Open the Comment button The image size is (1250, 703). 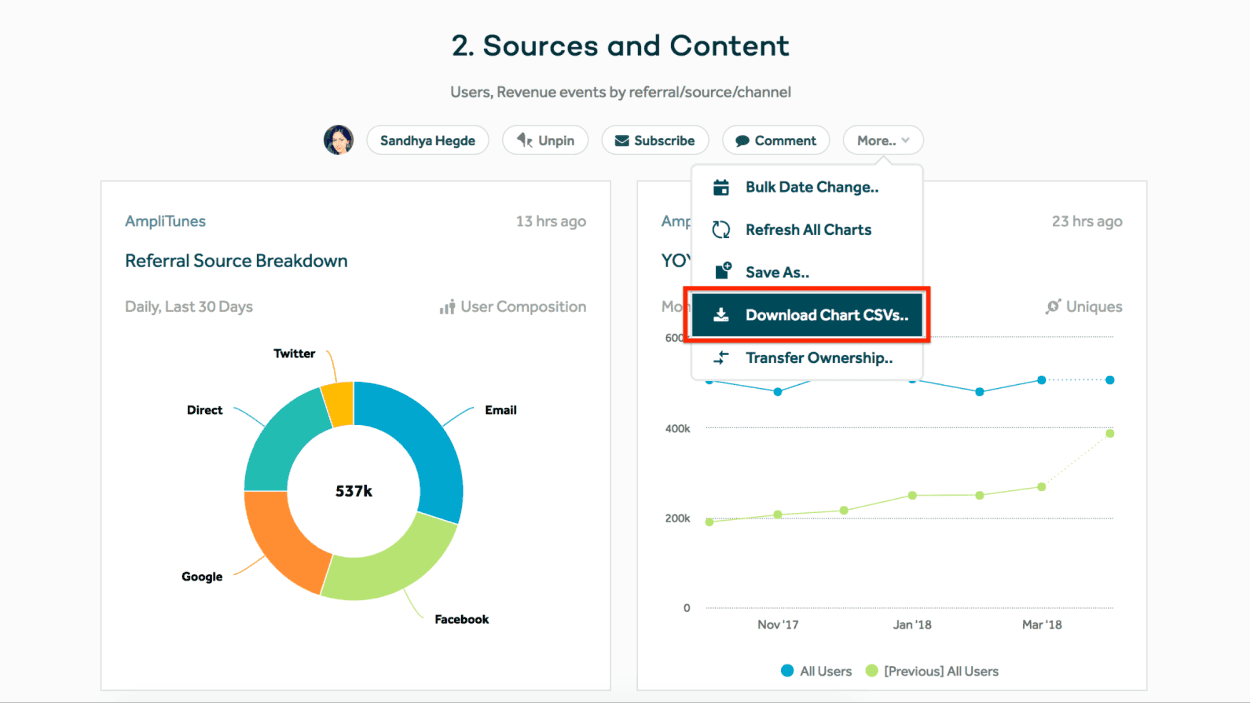tap(776, 140)
